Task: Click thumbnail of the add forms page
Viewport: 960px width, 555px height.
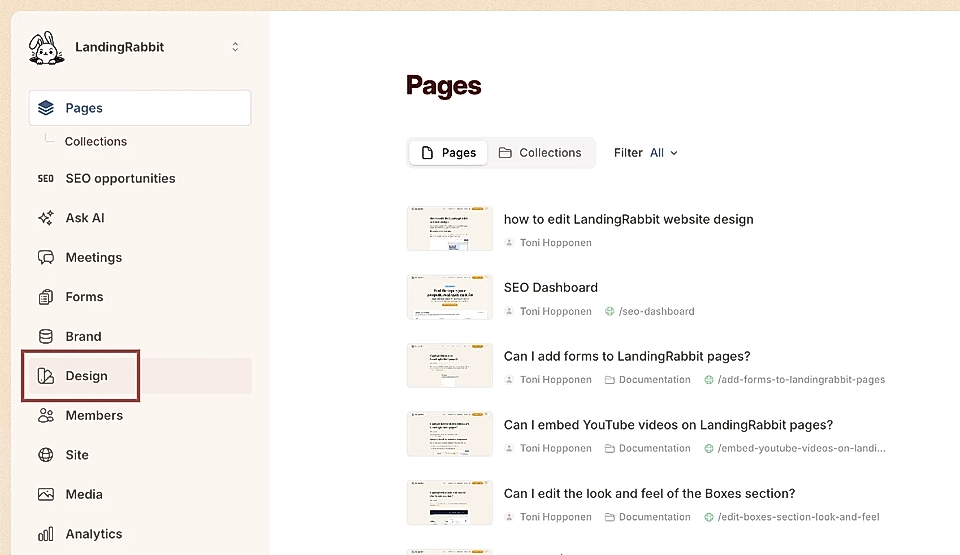Action: click(450, 366)
